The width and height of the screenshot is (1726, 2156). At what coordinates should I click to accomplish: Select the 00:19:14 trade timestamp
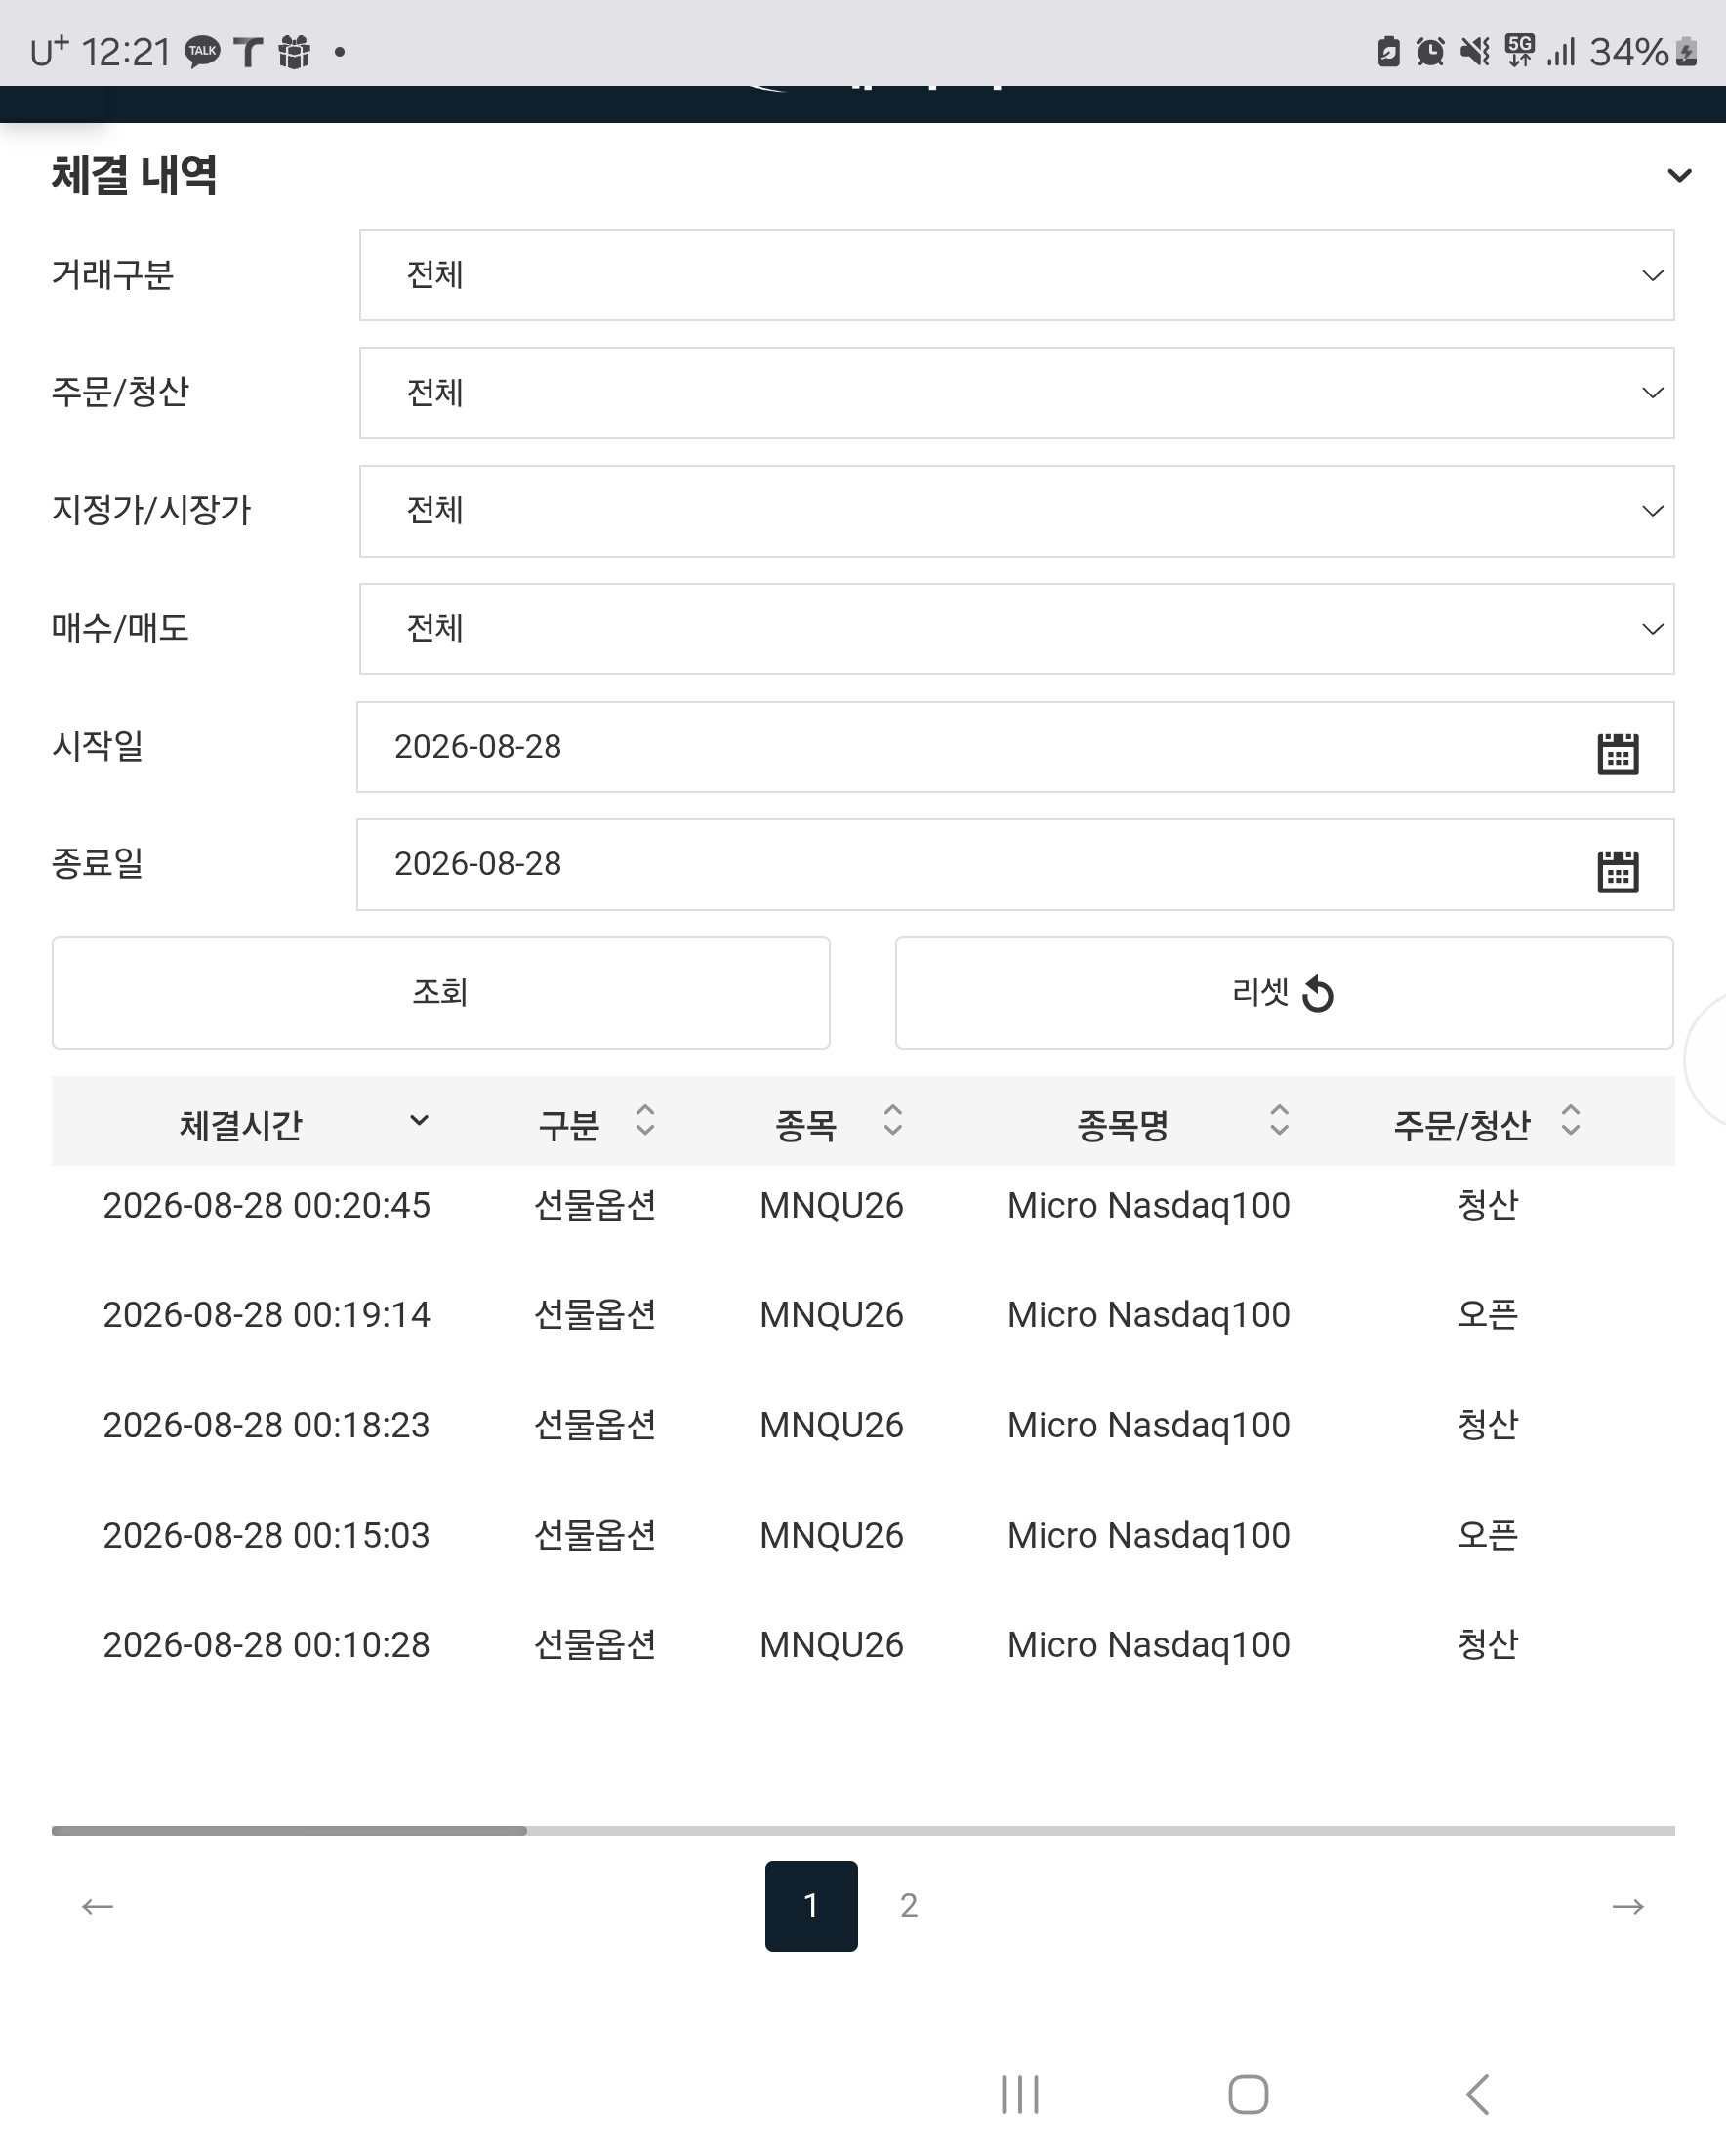coord(266,1315)
